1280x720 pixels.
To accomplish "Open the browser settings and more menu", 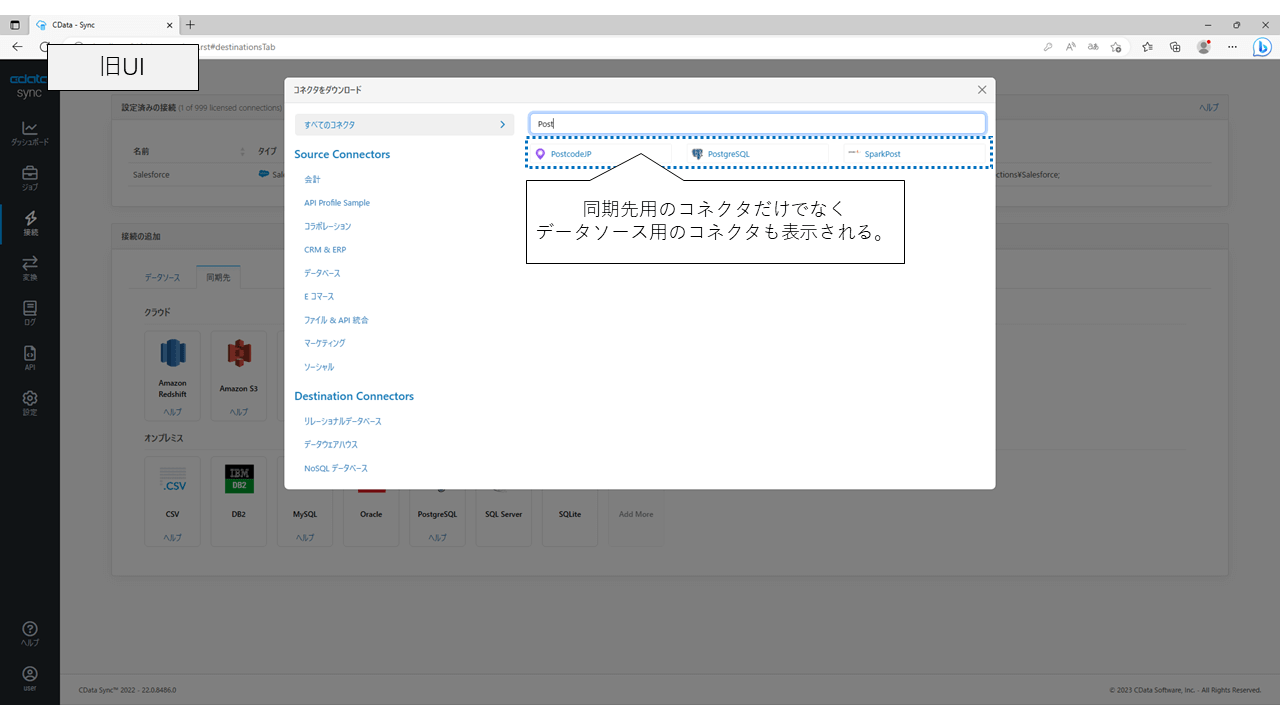I will [x=1233, y=47].
